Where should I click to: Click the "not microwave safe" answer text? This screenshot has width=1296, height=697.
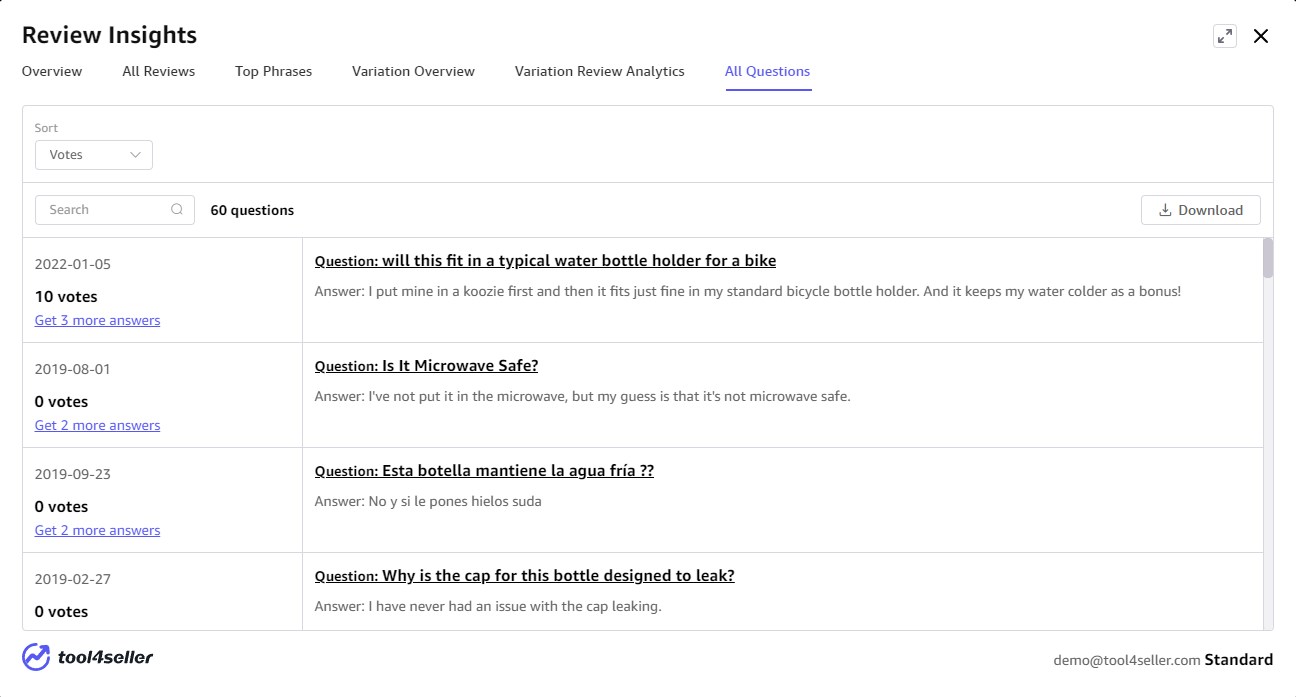582,396
